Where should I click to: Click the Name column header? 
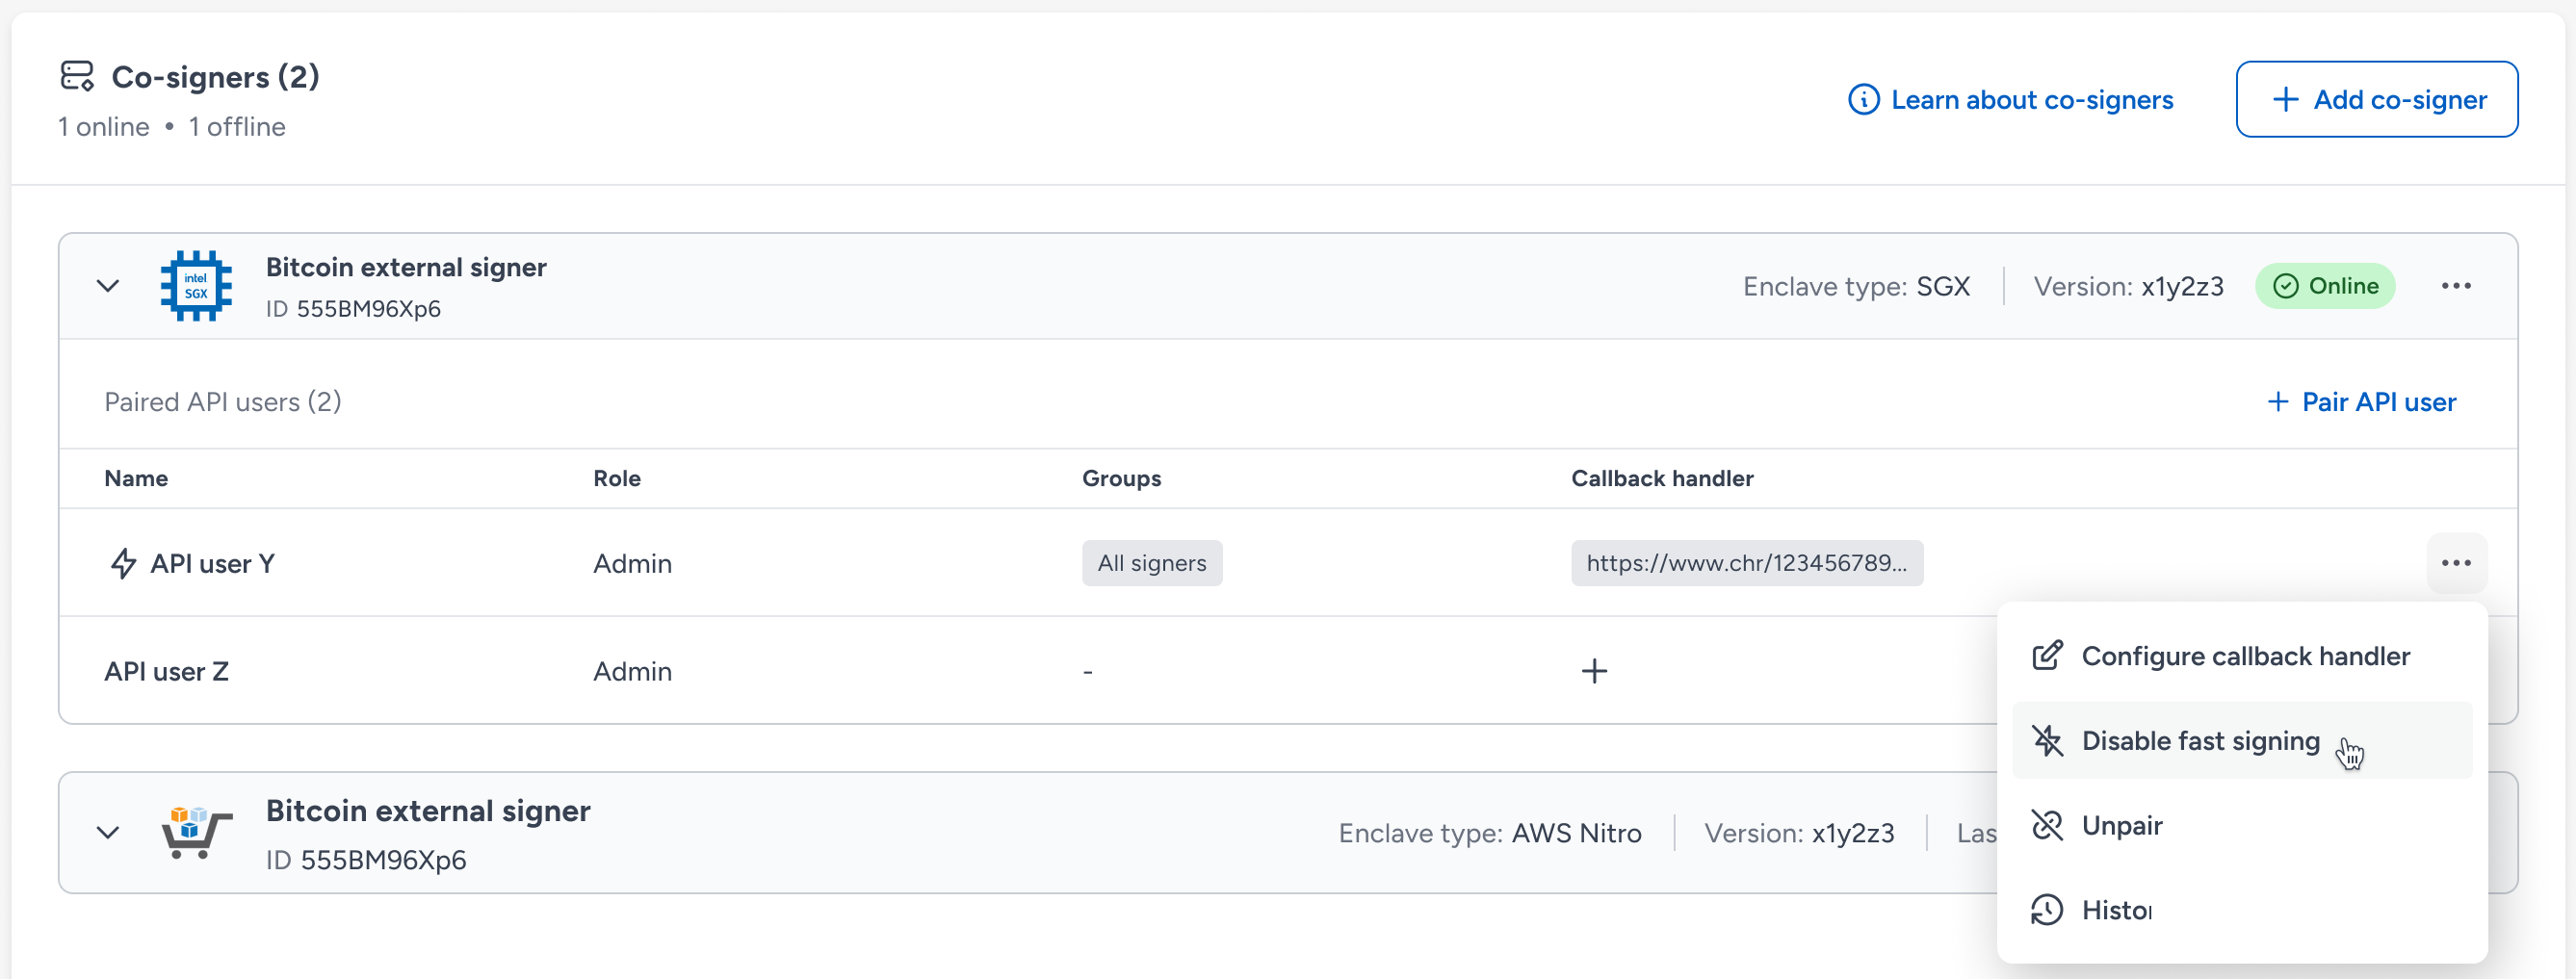(136, 478)
